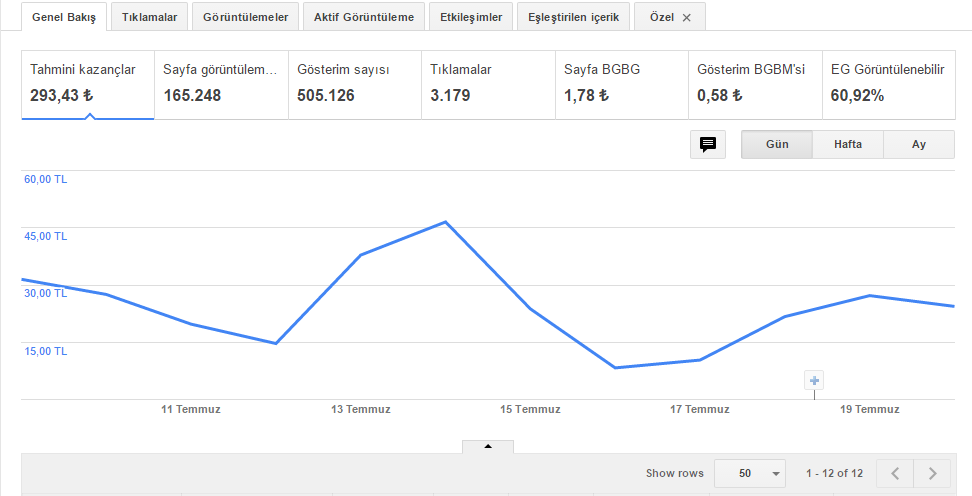
Task: Switch chart to Gün view
Action: pos(777,144)
